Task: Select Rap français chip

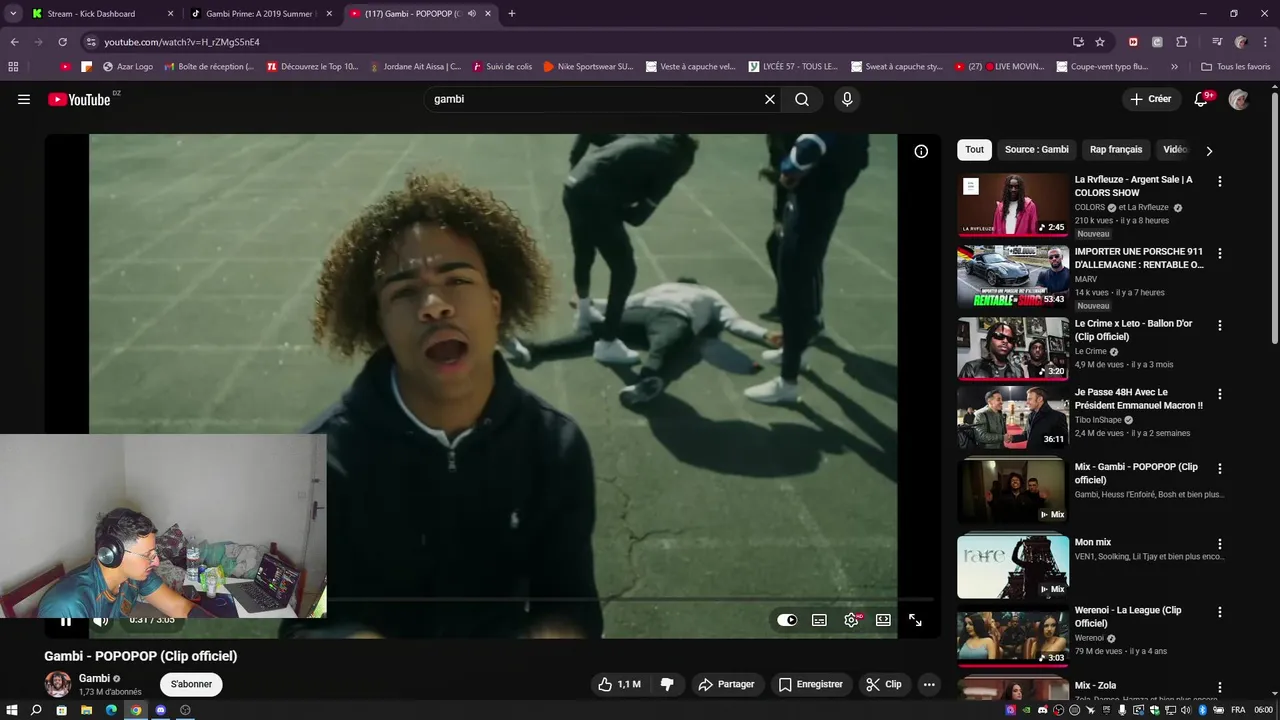Action: 1116,150
